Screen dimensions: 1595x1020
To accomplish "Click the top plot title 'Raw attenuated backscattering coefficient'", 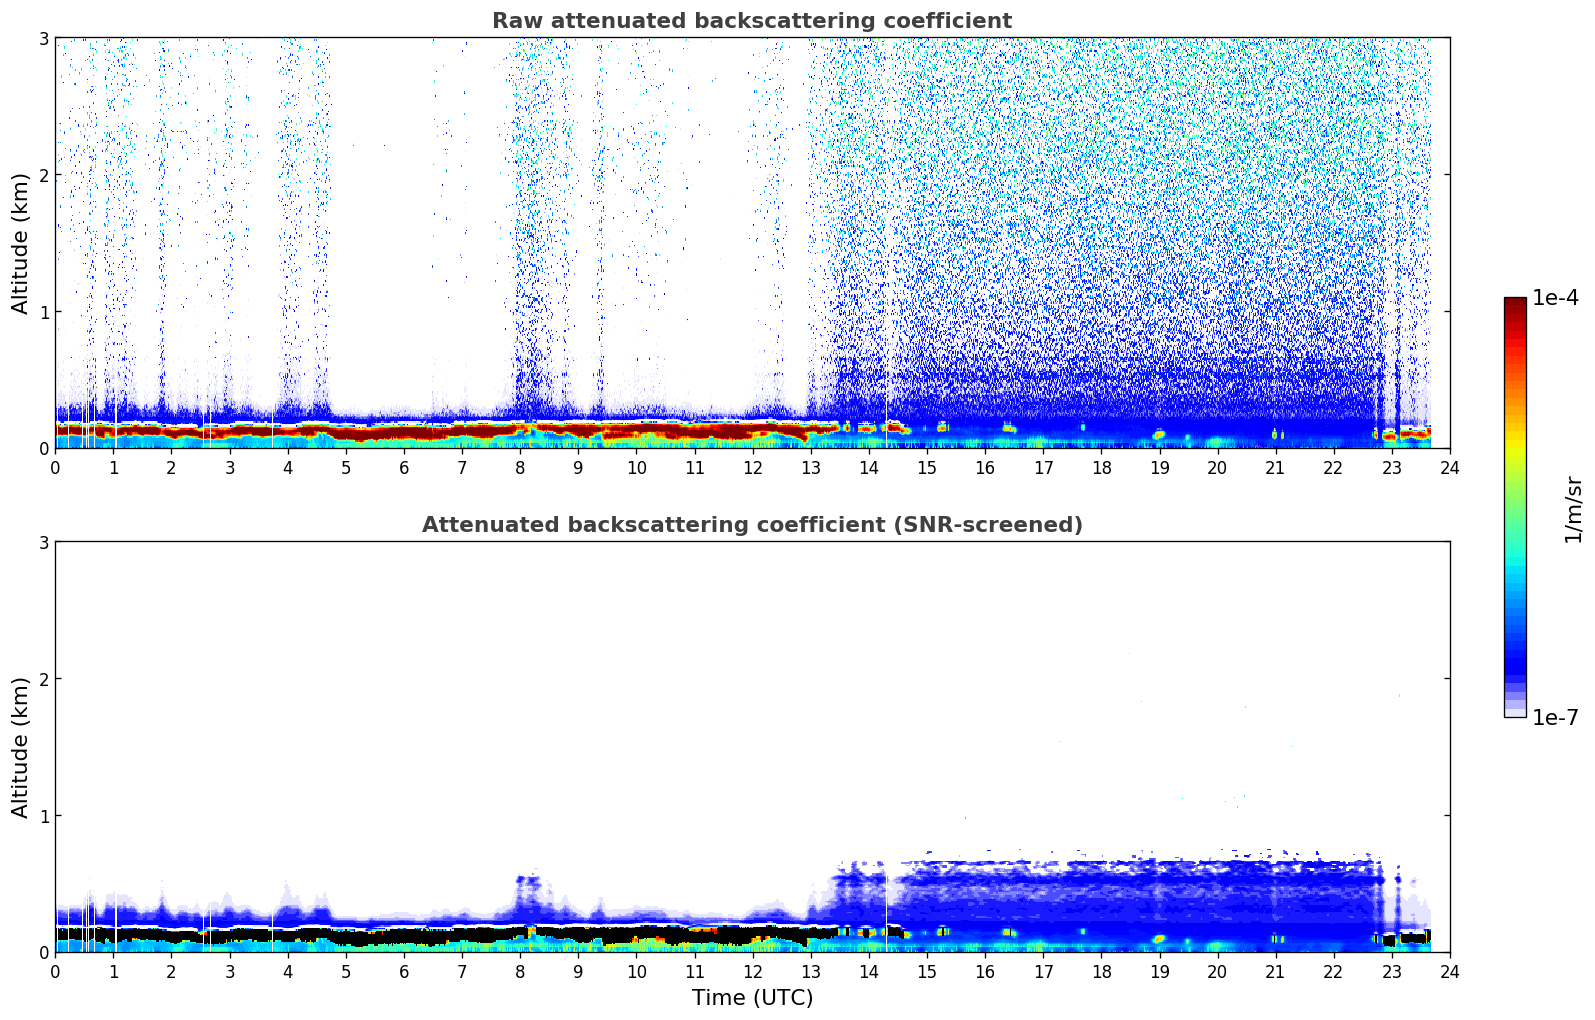I will coord(751,21).
